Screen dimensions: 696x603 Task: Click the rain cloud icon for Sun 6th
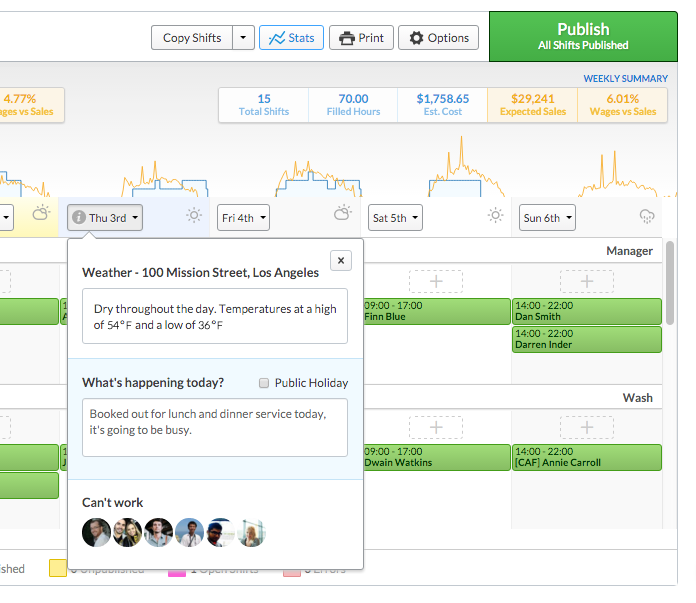pyautogui.click(x=647, y=216)
